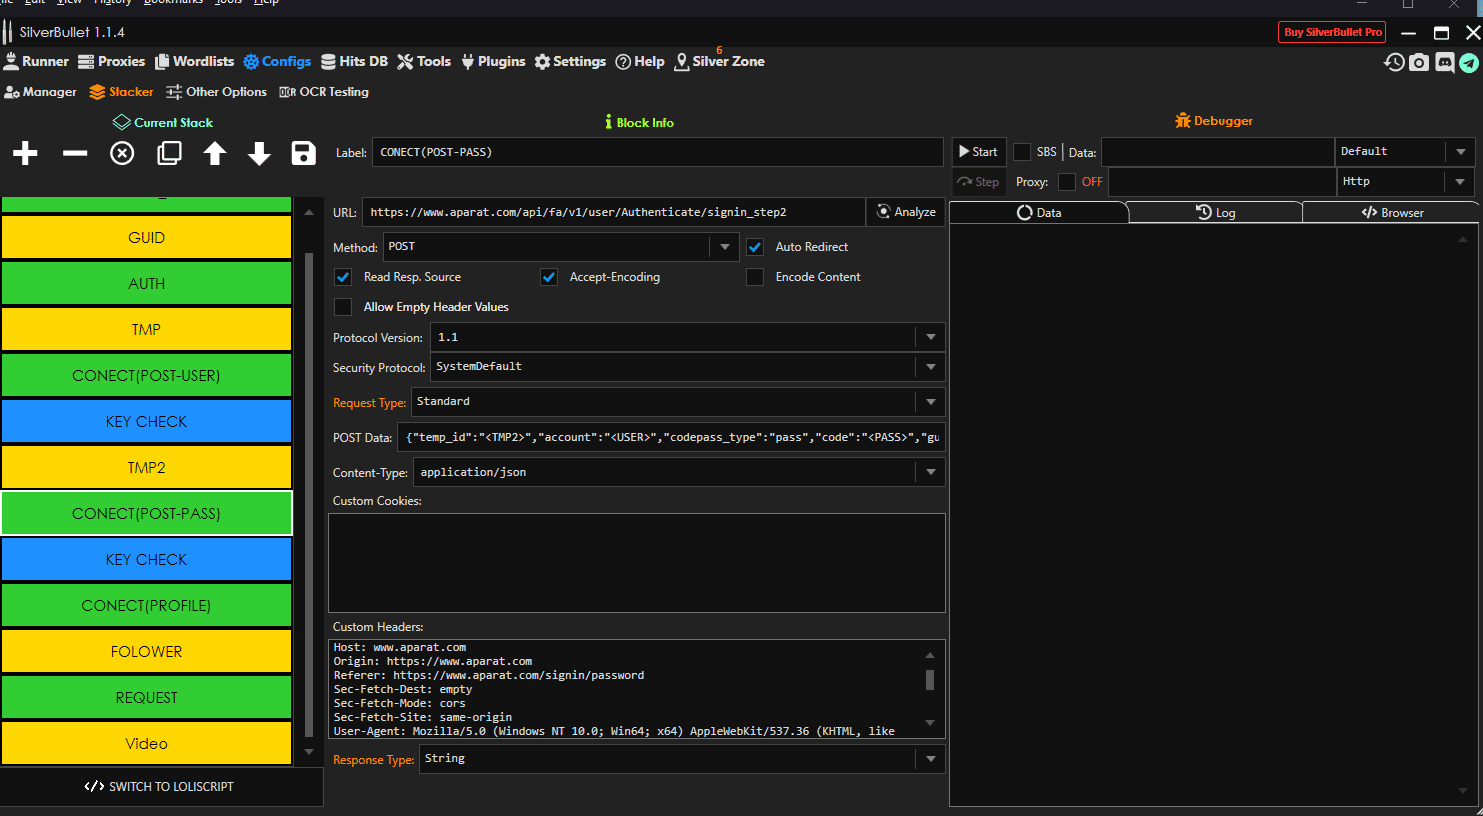This screenshot has height=816, width=1483.
Task: Click the URL input field
Action: 613,212
